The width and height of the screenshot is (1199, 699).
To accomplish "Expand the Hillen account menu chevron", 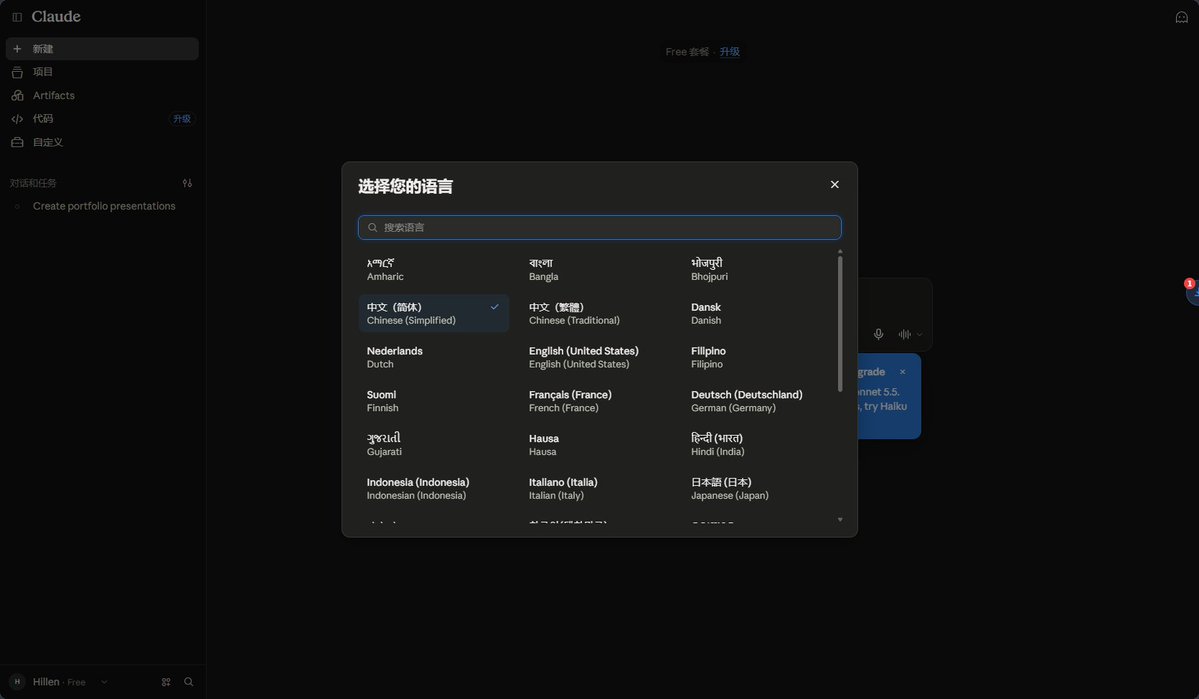I will pyautogui.click(x=104, y=682).
